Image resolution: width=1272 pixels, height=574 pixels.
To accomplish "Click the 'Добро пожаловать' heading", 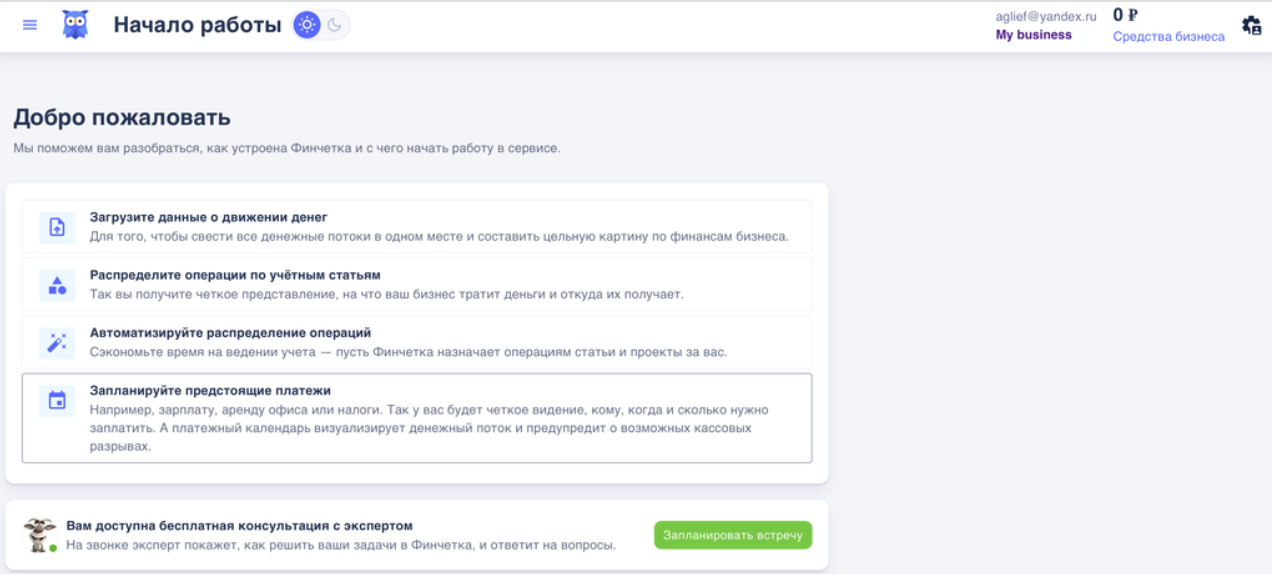I will 122,117.
